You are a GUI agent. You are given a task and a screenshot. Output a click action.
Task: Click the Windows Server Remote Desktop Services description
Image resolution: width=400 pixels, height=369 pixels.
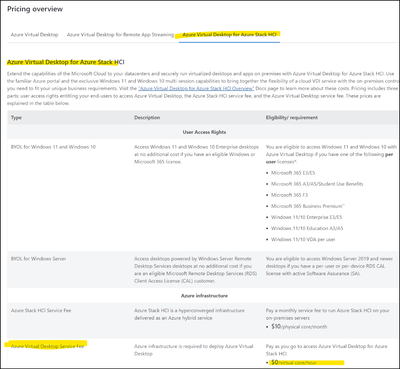196,270
